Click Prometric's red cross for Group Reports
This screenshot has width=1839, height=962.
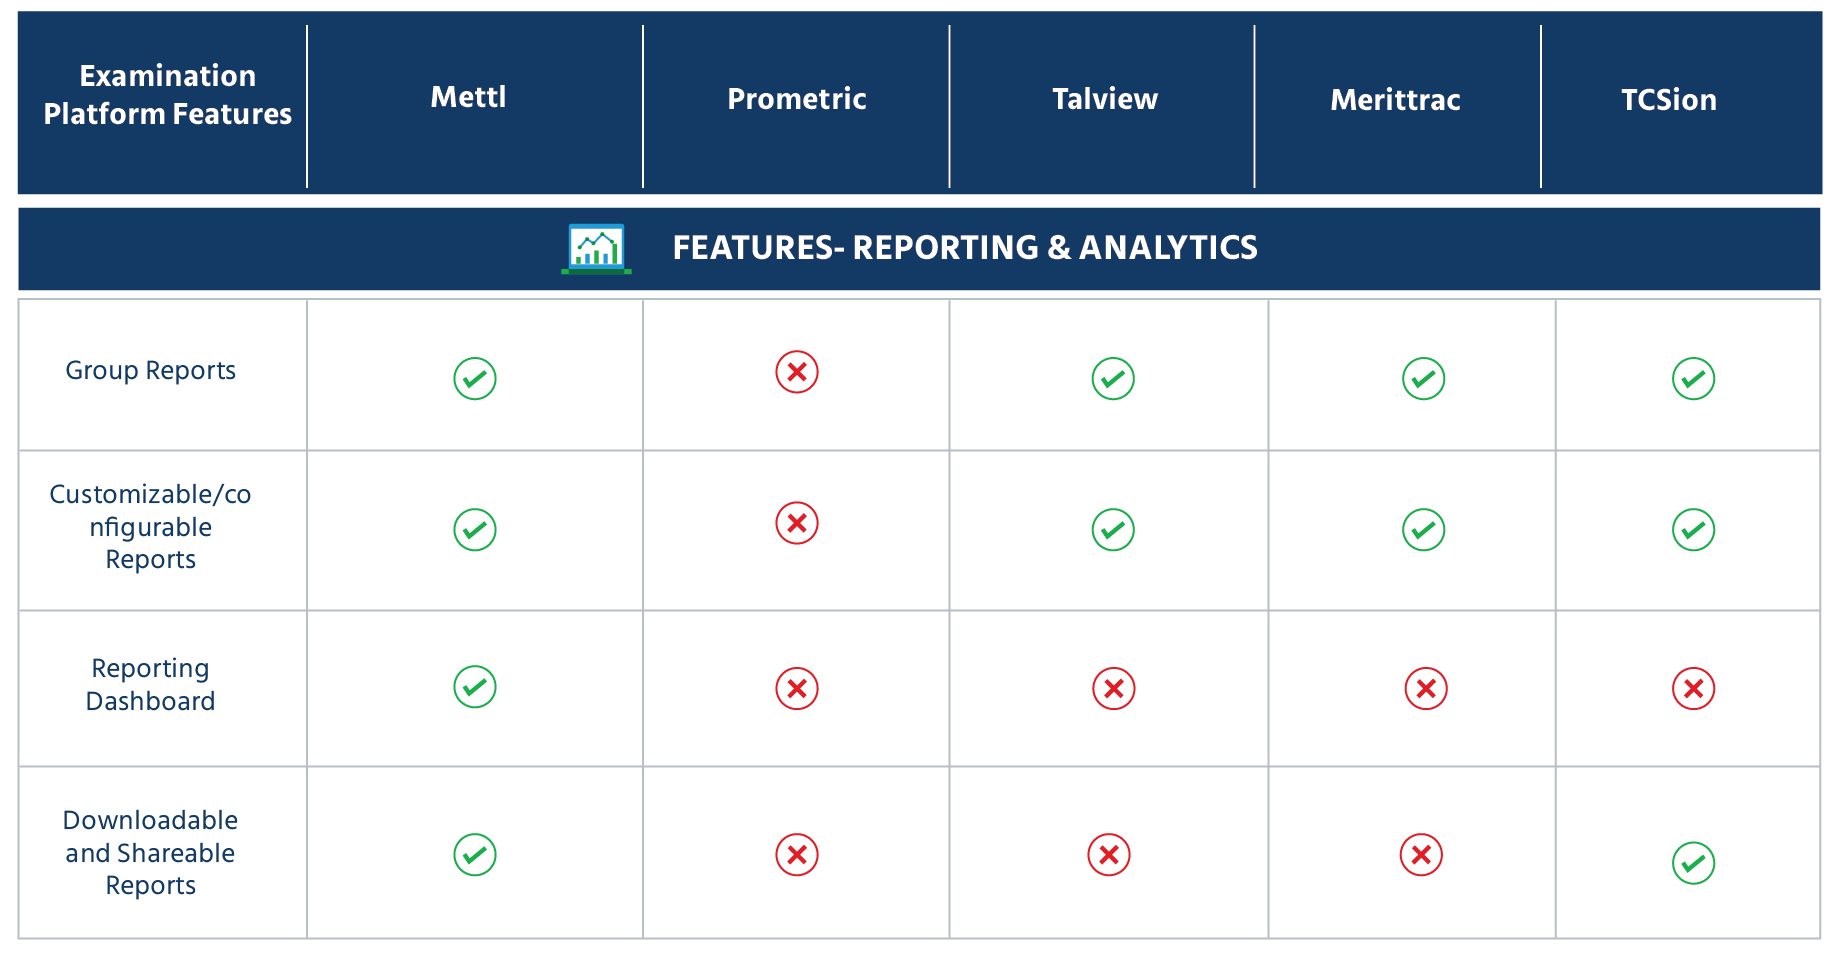point(797,372)
